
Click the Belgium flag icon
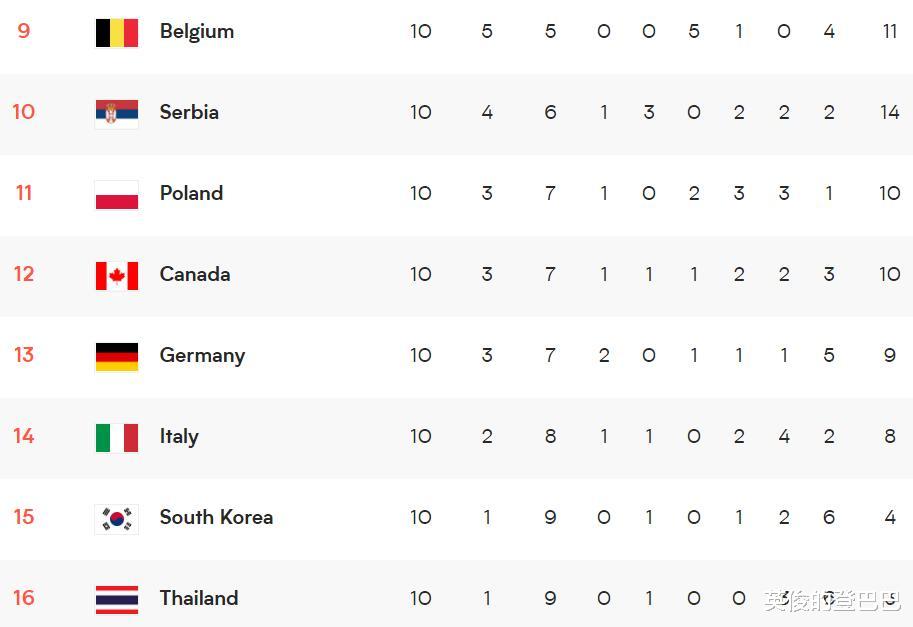[116, 32]
